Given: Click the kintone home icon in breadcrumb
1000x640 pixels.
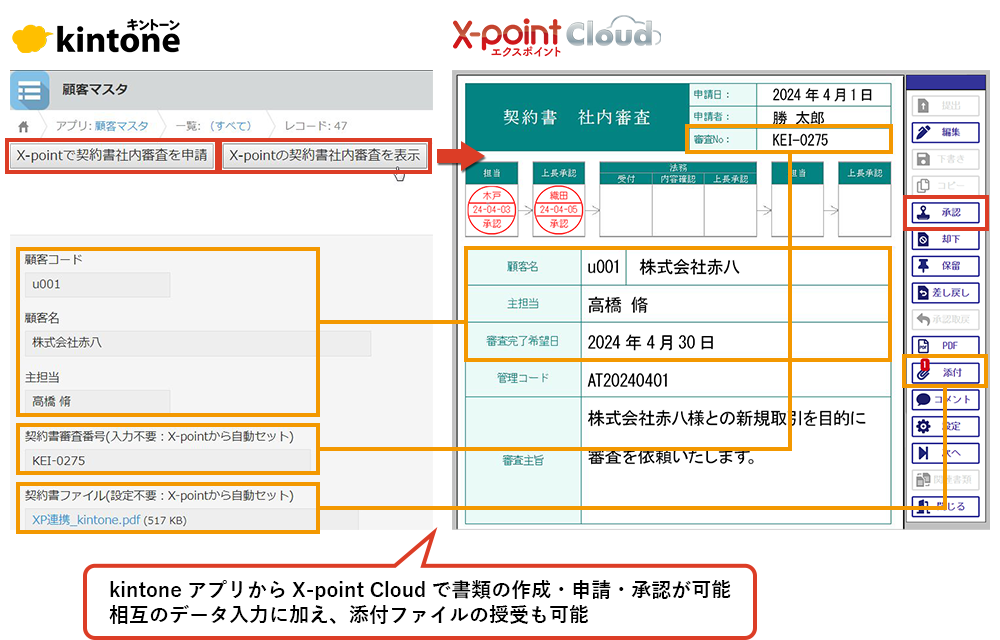Looking at the screenshot, I should pyautogui.click(x=23, y=126).
